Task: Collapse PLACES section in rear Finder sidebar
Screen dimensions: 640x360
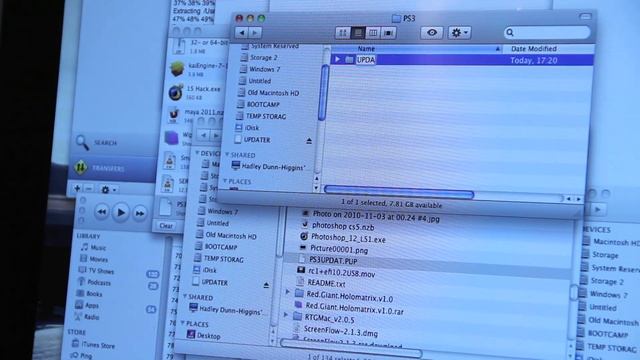Action: (182, 322)
